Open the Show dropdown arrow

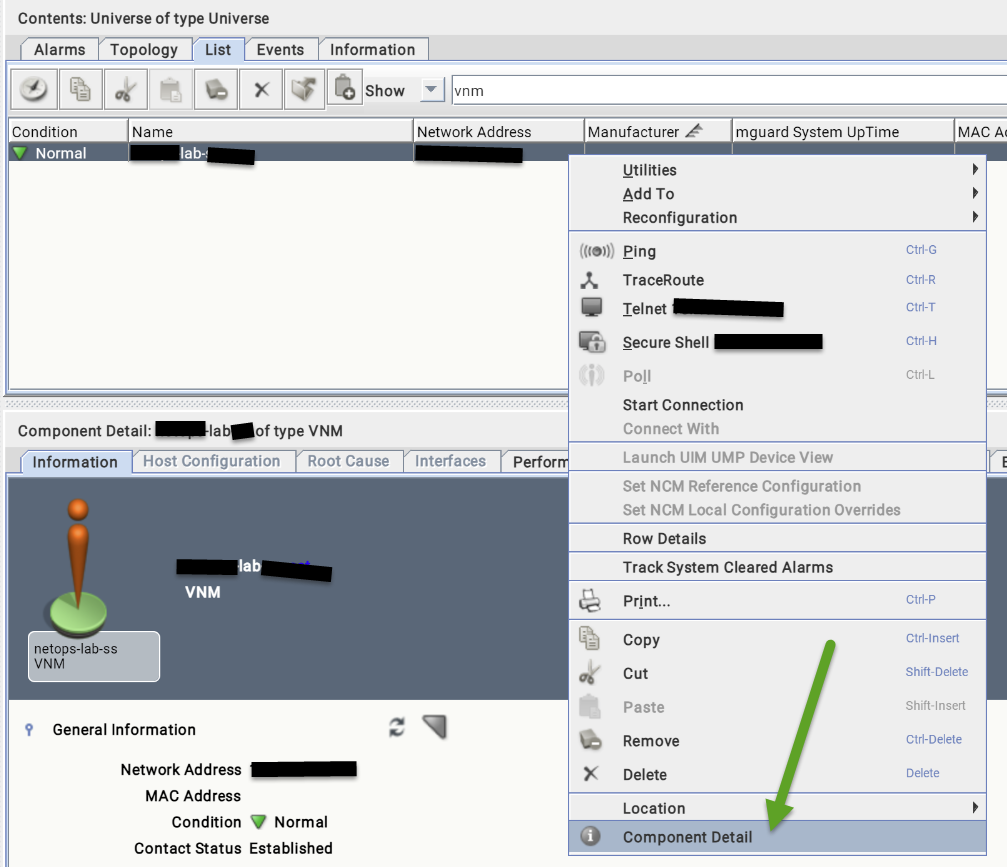431,90
